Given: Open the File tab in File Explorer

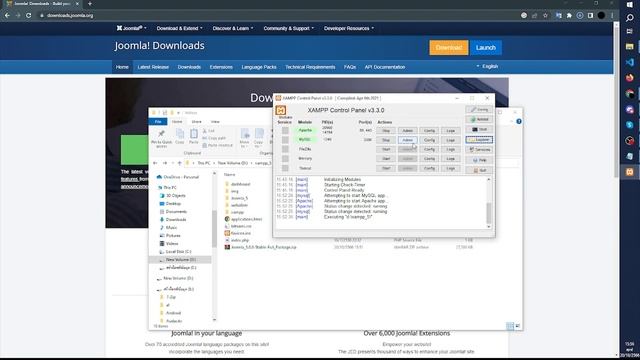Looking at the screenshot, I should click(158, 122).
